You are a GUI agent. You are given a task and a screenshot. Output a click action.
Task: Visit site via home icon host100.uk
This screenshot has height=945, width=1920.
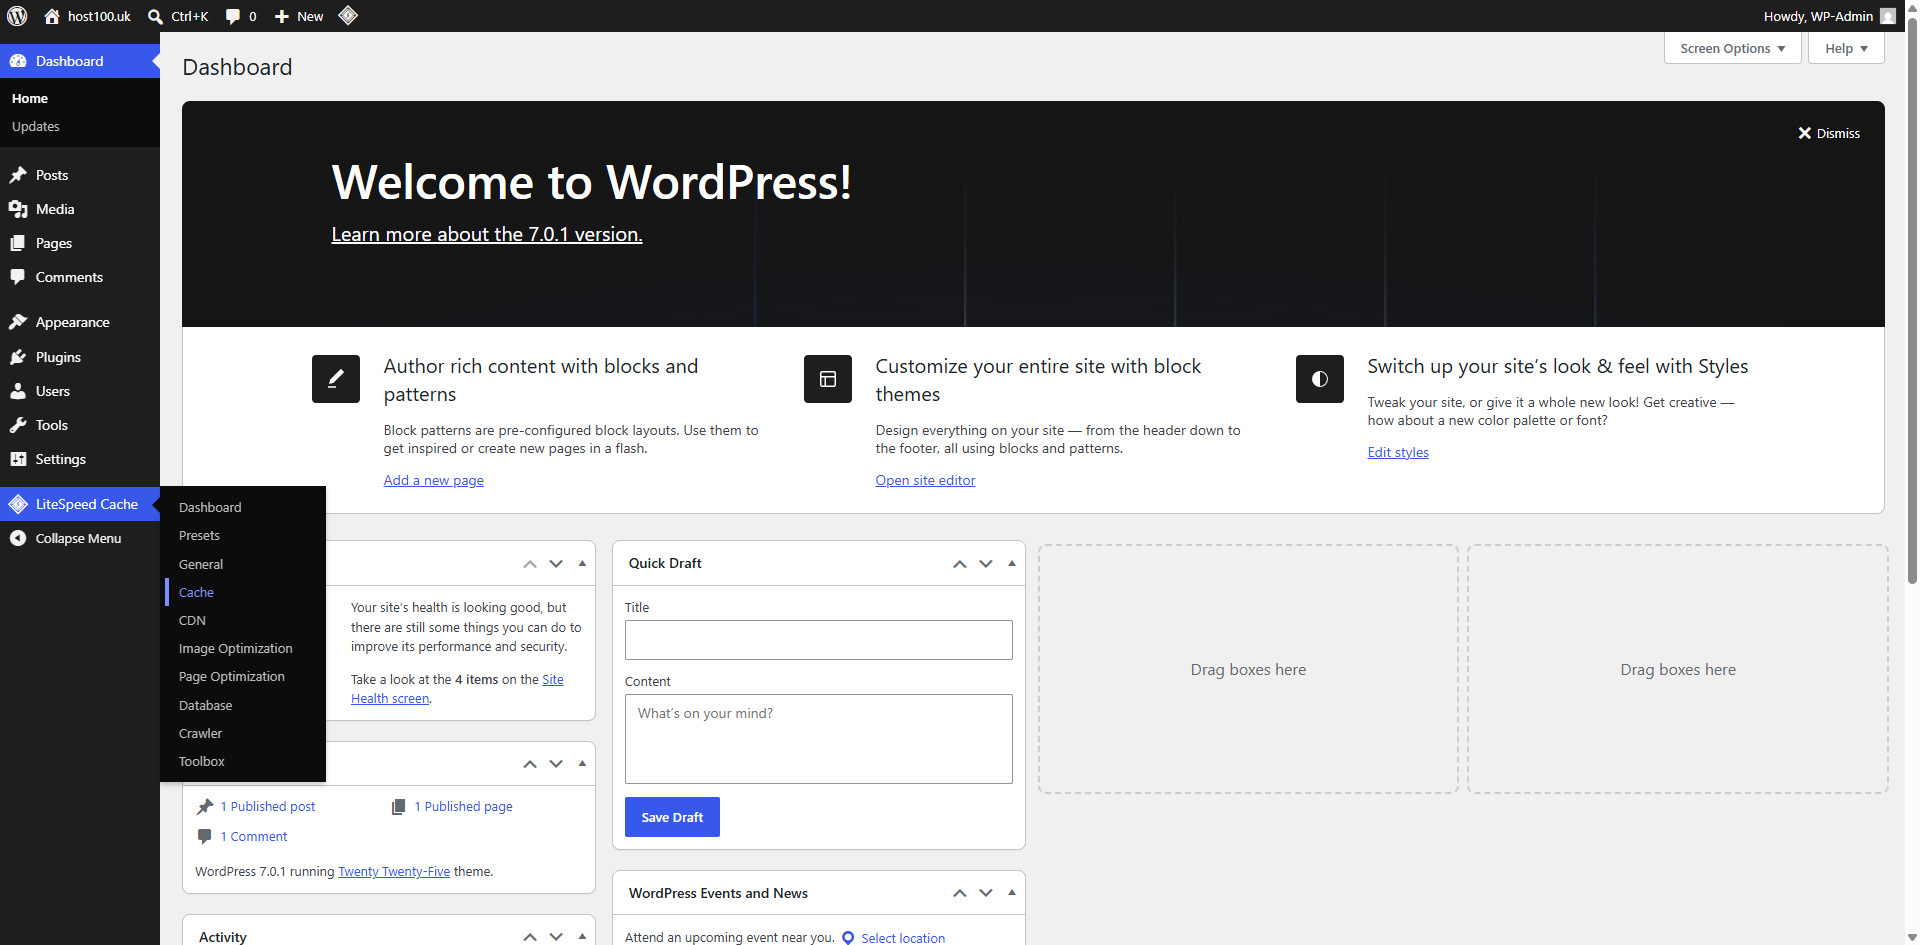click(x=87, y=16)
